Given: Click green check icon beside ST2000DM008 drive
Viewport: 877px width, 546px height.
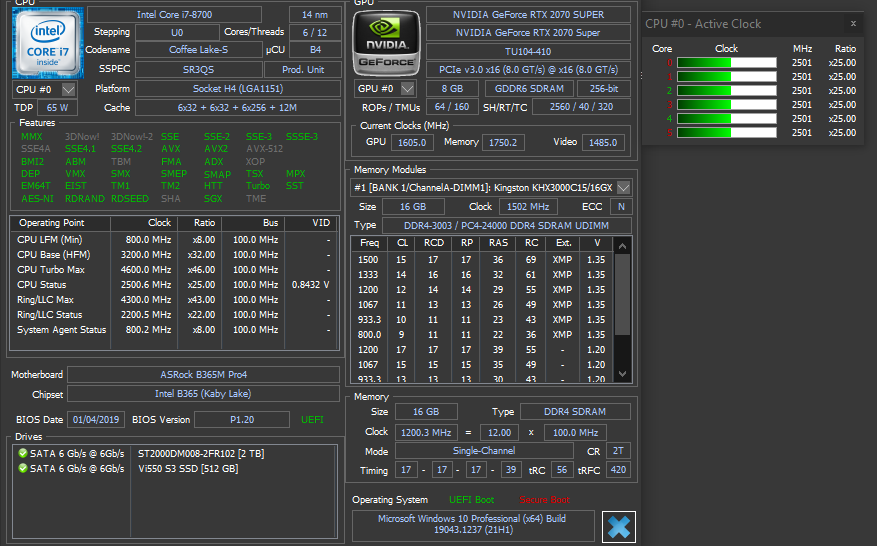Looking at the screenshot, I should (23, 453).
